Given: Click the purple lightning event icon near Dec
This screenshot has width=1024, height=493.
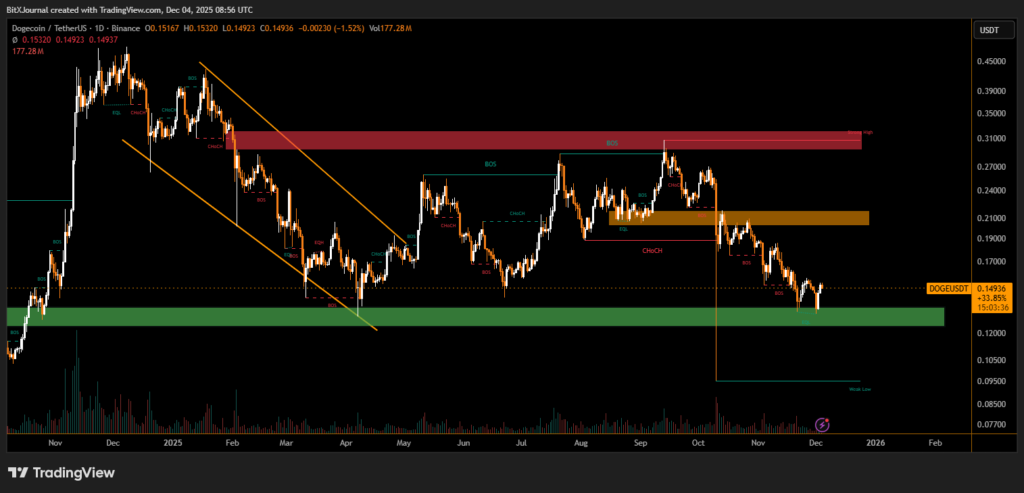Looking at the screenshot, I should tap(822, 425).
